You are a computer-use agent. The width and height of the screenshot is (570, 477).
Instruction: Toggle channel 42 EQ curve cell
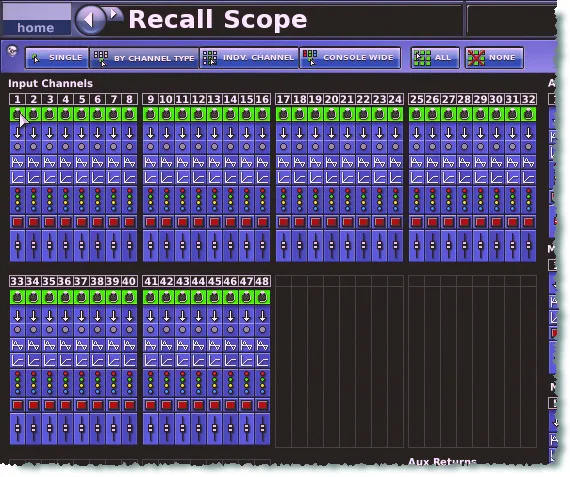coord(166,345)
